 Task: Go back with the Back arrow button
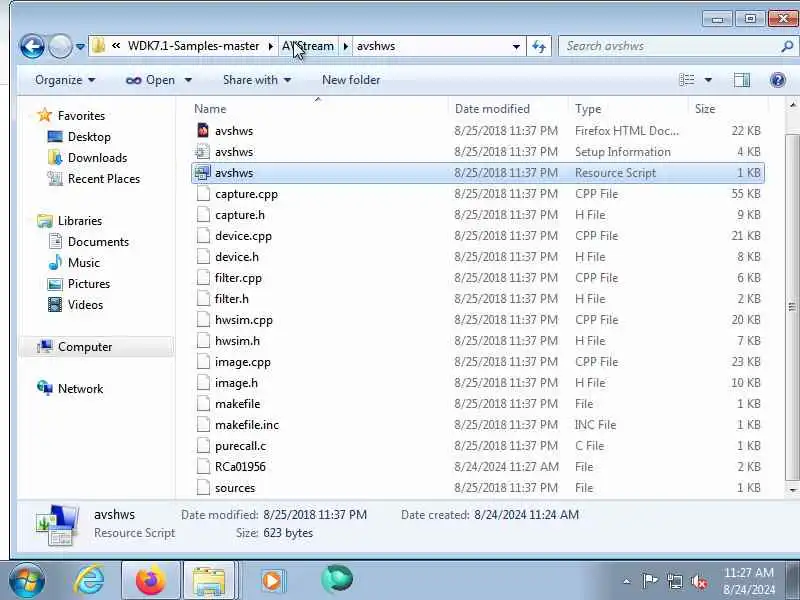pyautogui.click(x=32, y=46)
